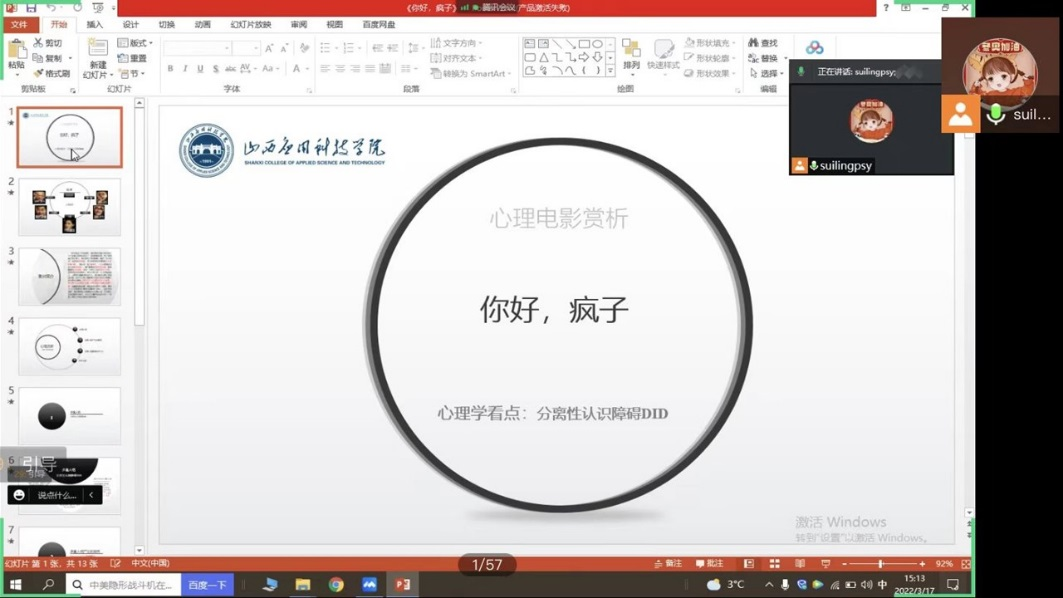The height and width of the screenshot is (598, 1063).
Task: Select slide 2 thumbnail in slide panel
Action: (69, 207)
